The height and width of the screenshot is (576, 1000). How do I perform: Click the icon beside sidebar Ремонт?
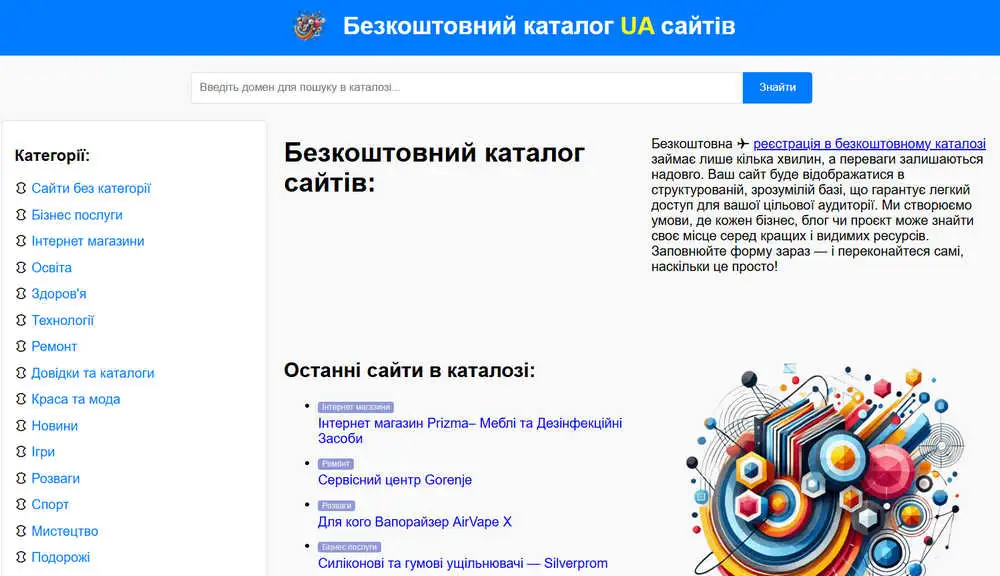click(21, 346)
